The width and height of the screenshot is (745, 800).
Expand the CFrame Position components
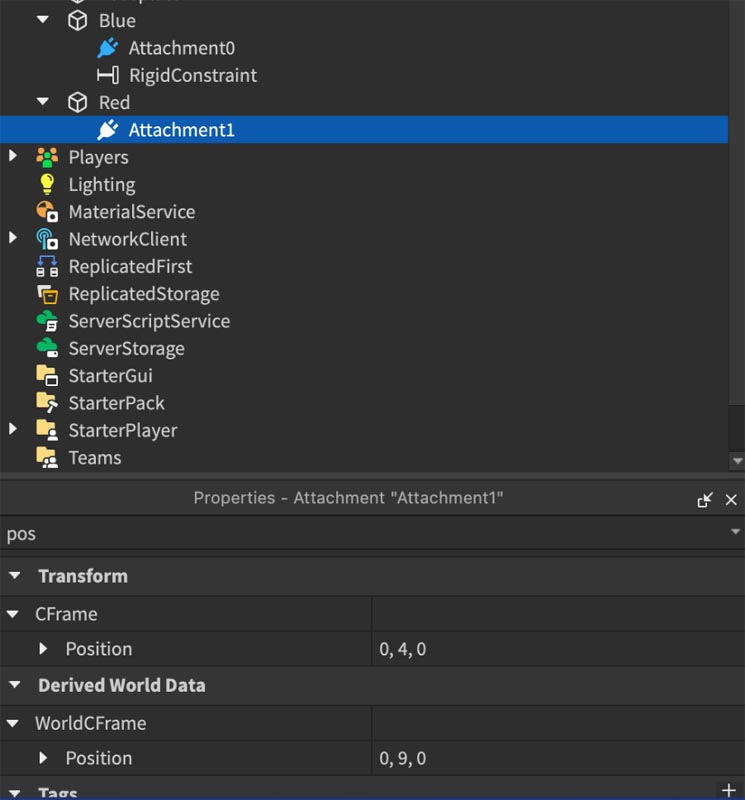[43, 648]
